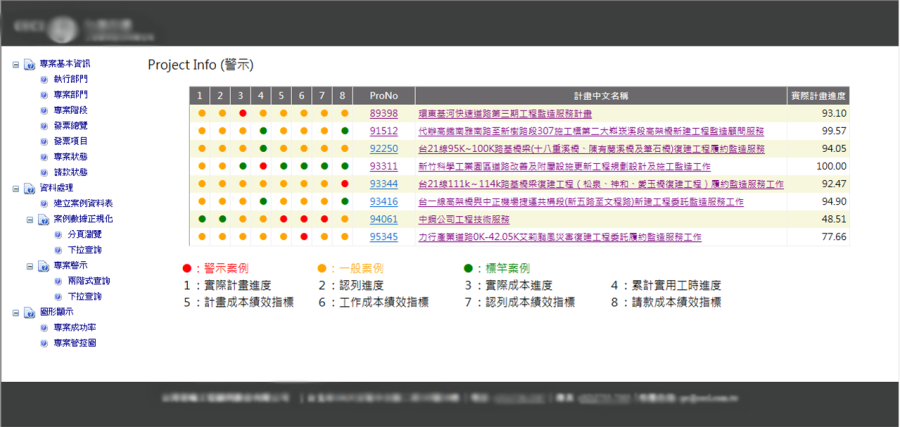Select 專案階段 in the sidebar tree
Viewport: 900px width, 427px height.
[70, 109]
